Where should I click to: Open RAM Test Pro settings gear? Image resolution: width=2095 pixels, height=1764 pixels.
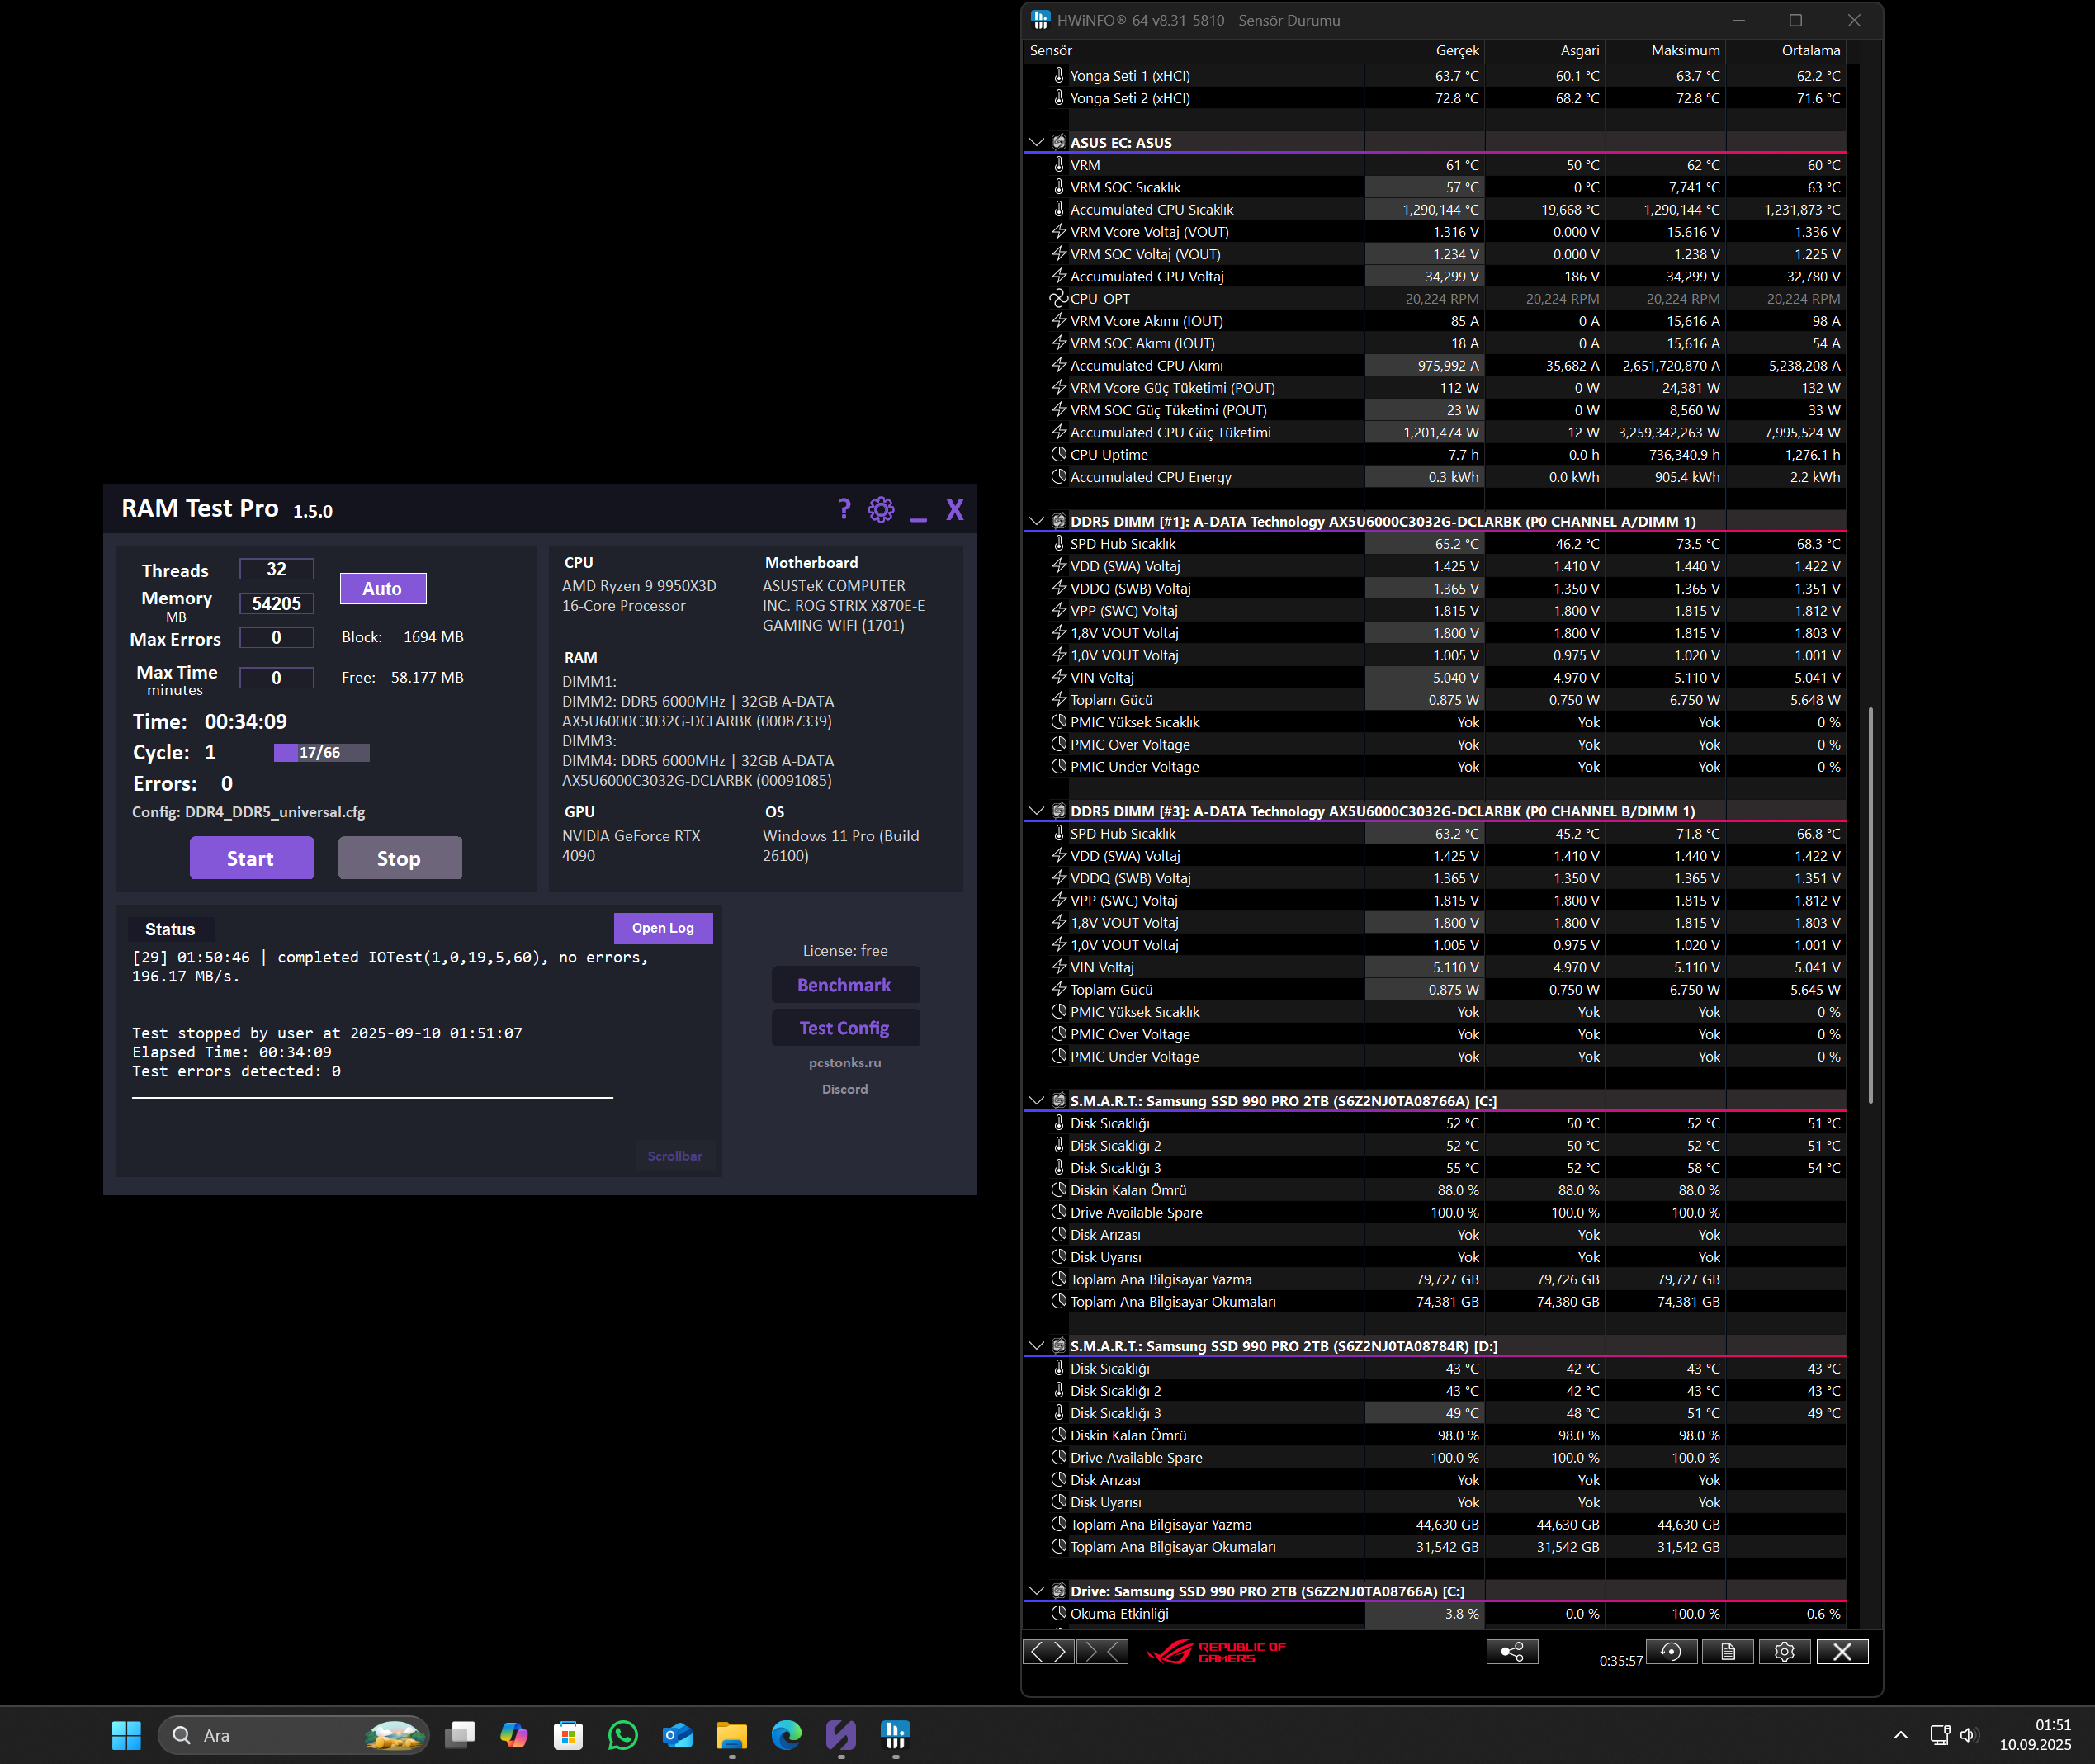[881, 510]
